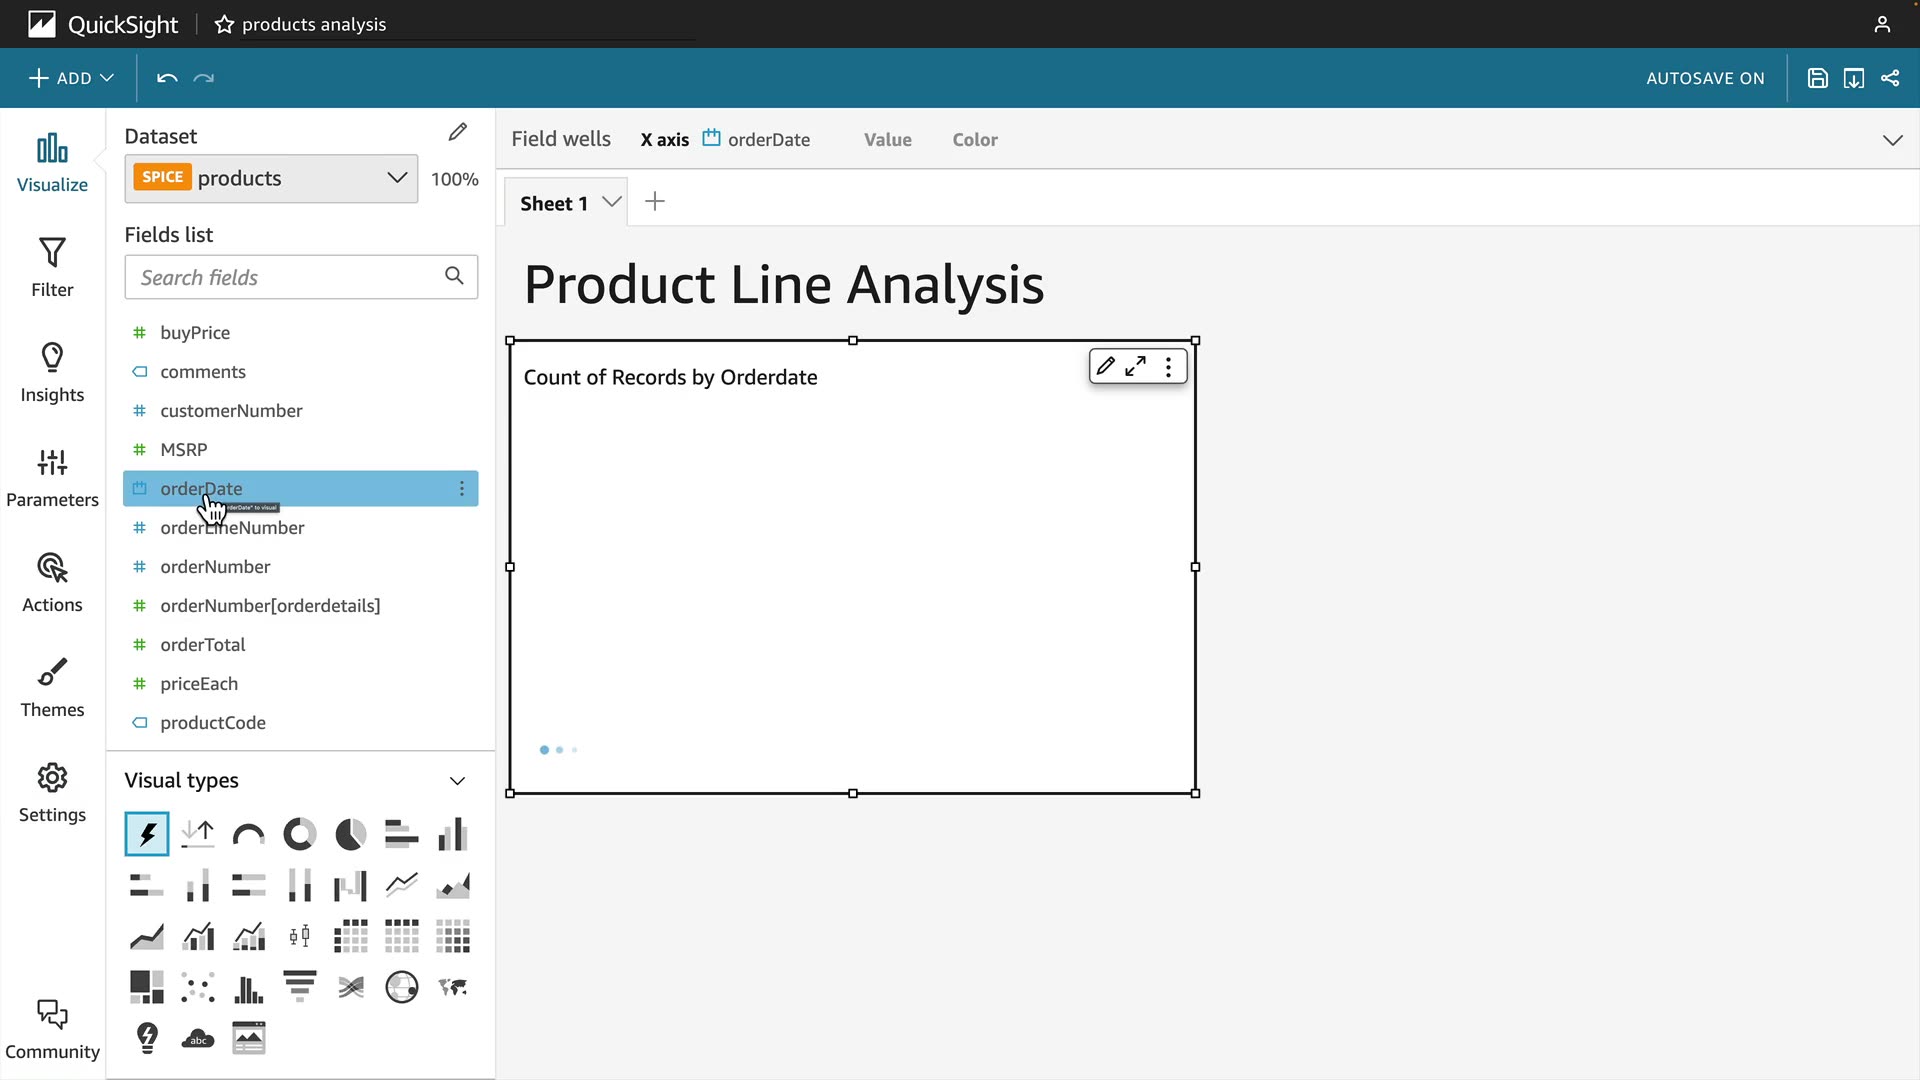
Task: Open the Sheet 1 tab
Action: [x=554, y=203]
